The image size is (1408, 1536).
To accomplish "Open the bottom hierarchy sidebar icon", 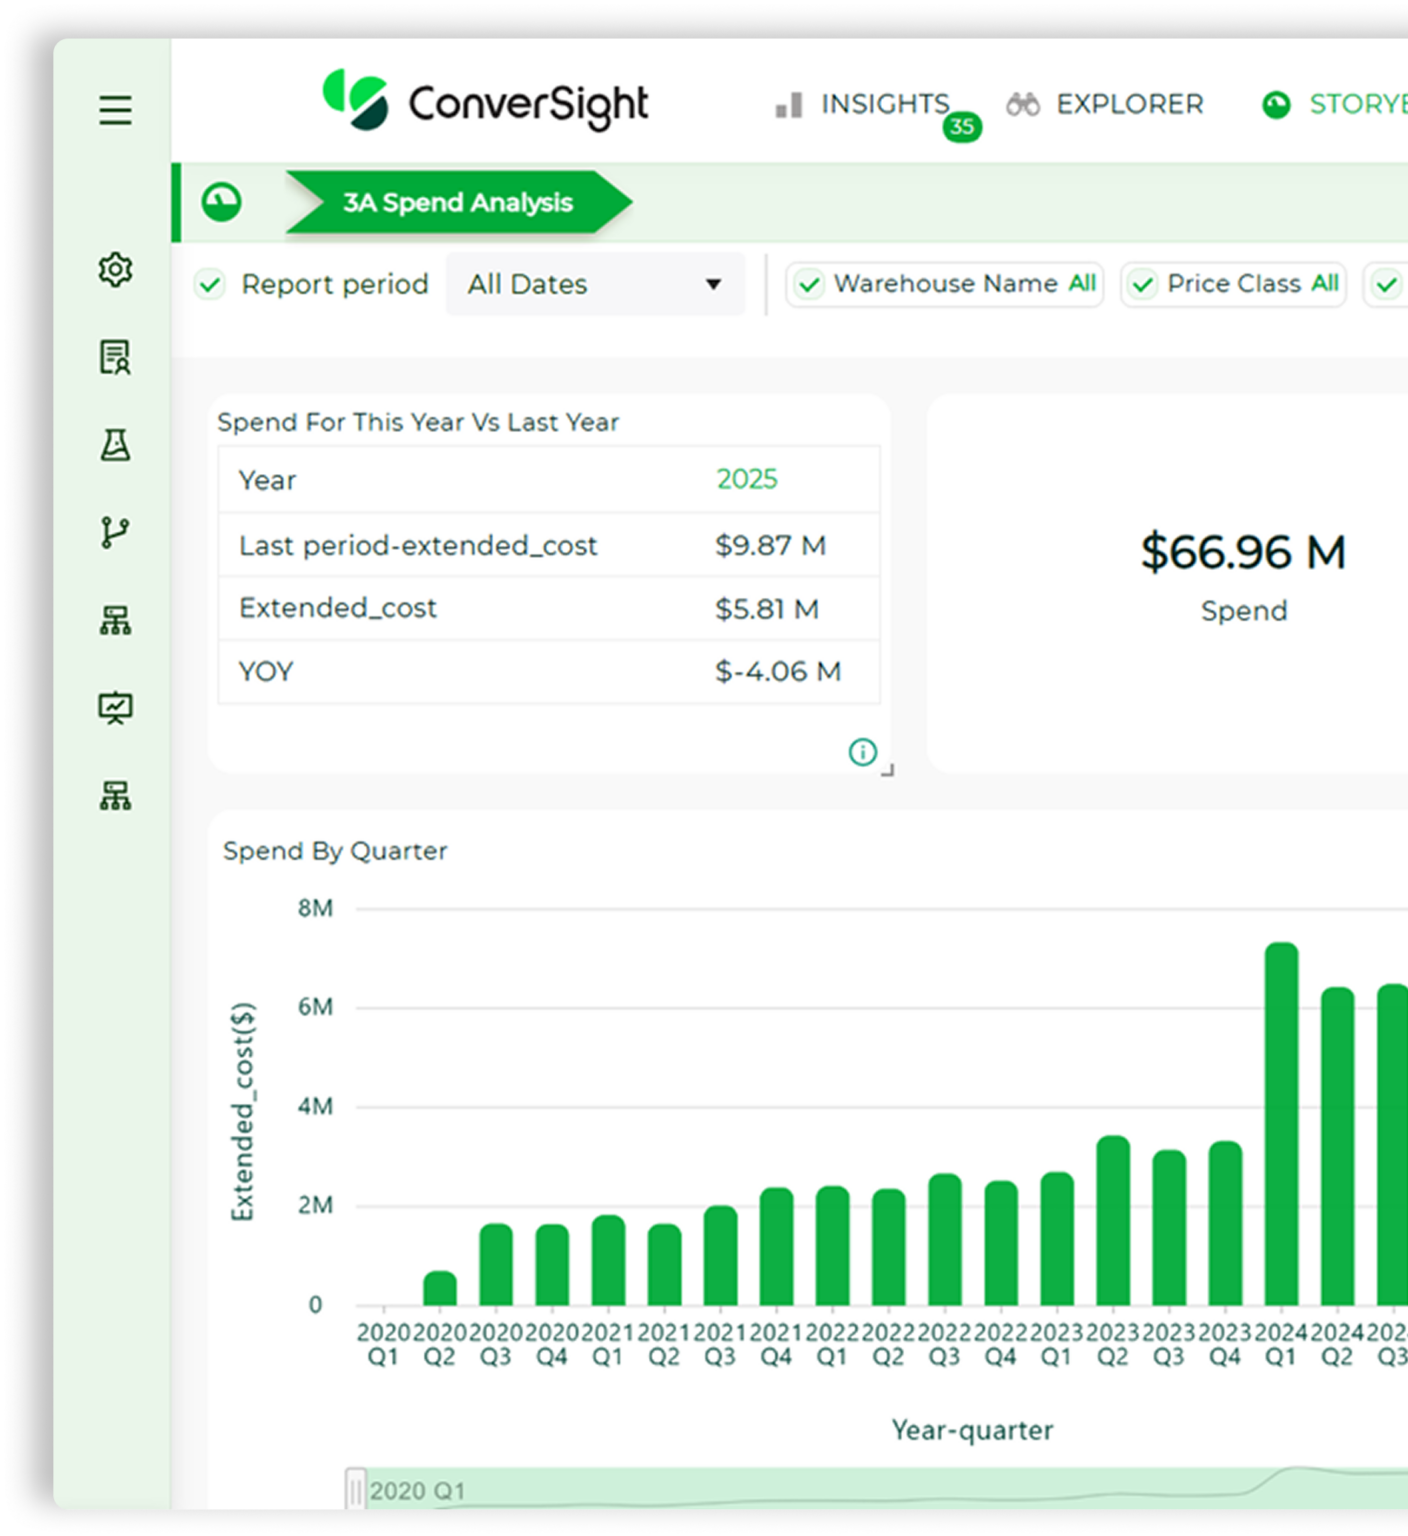I will click(x=115, y=796).
